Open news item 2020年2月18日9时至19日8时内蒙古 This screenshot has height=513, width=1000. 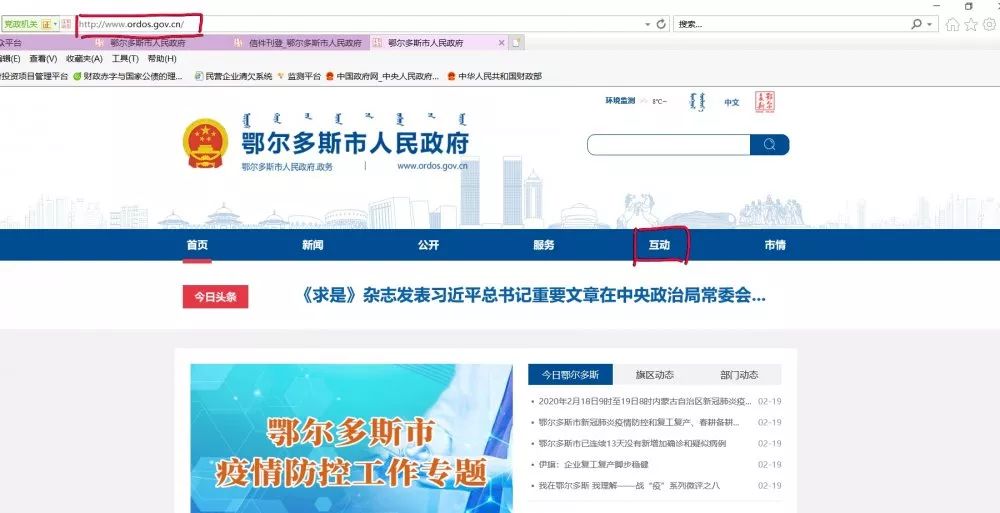645,401
